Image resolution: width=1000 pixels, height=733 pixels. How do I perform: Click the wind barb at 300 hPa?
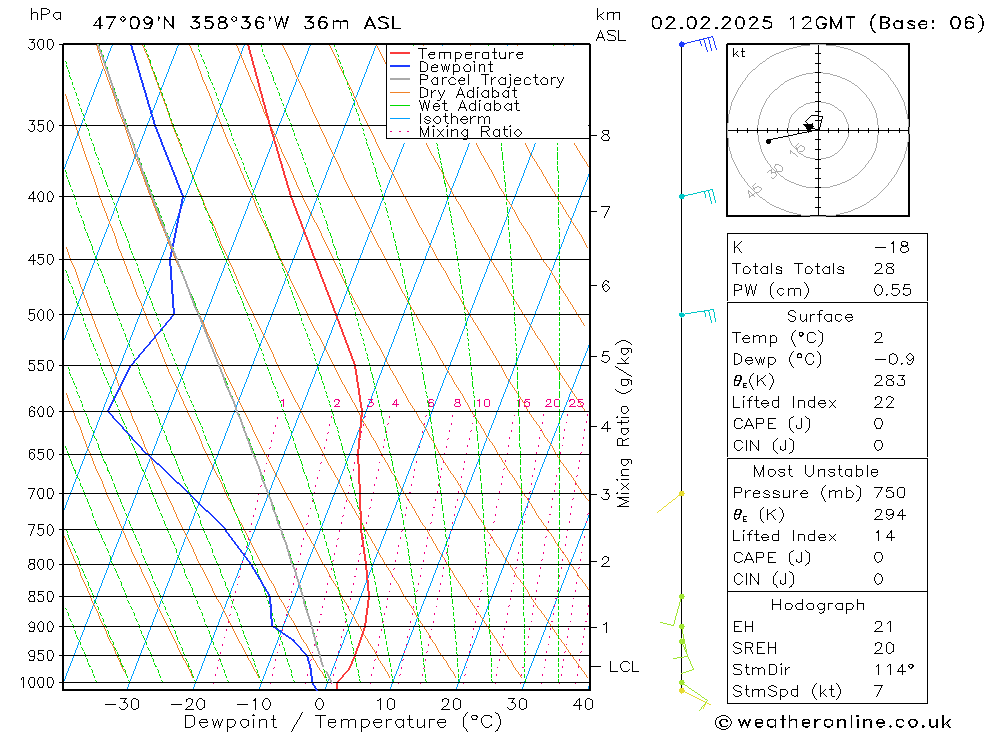[698, 44]
